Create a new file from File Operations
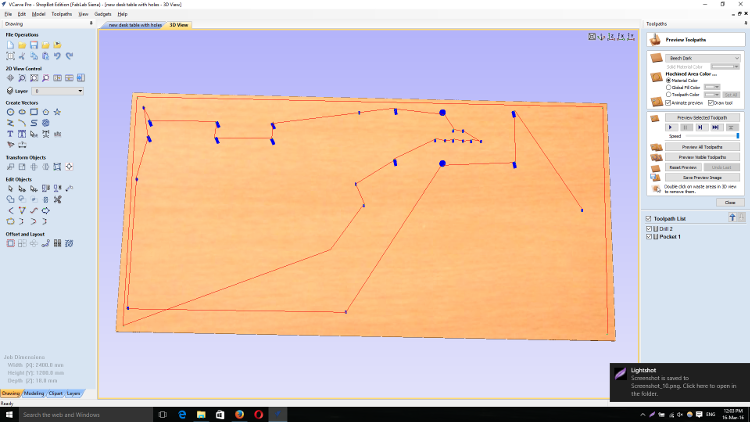Viewport: 750px width, 422px height. (x=10, y=45)
